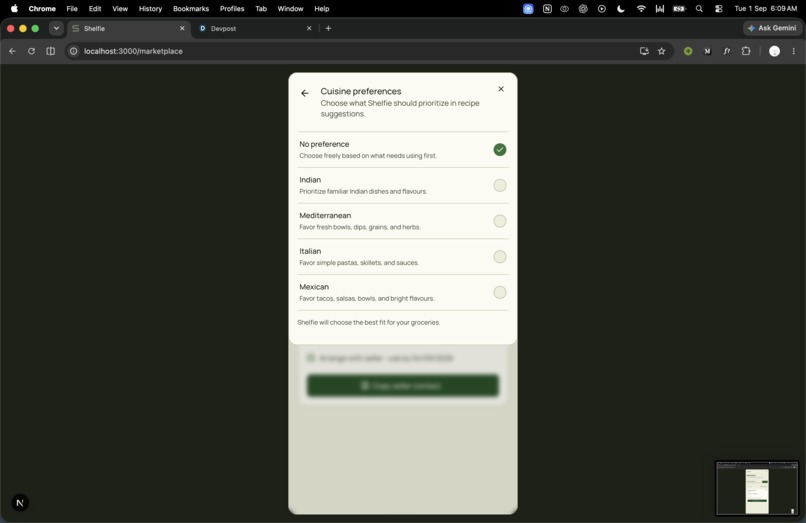
Task: Open the View menu
Action: click(120, 9)
